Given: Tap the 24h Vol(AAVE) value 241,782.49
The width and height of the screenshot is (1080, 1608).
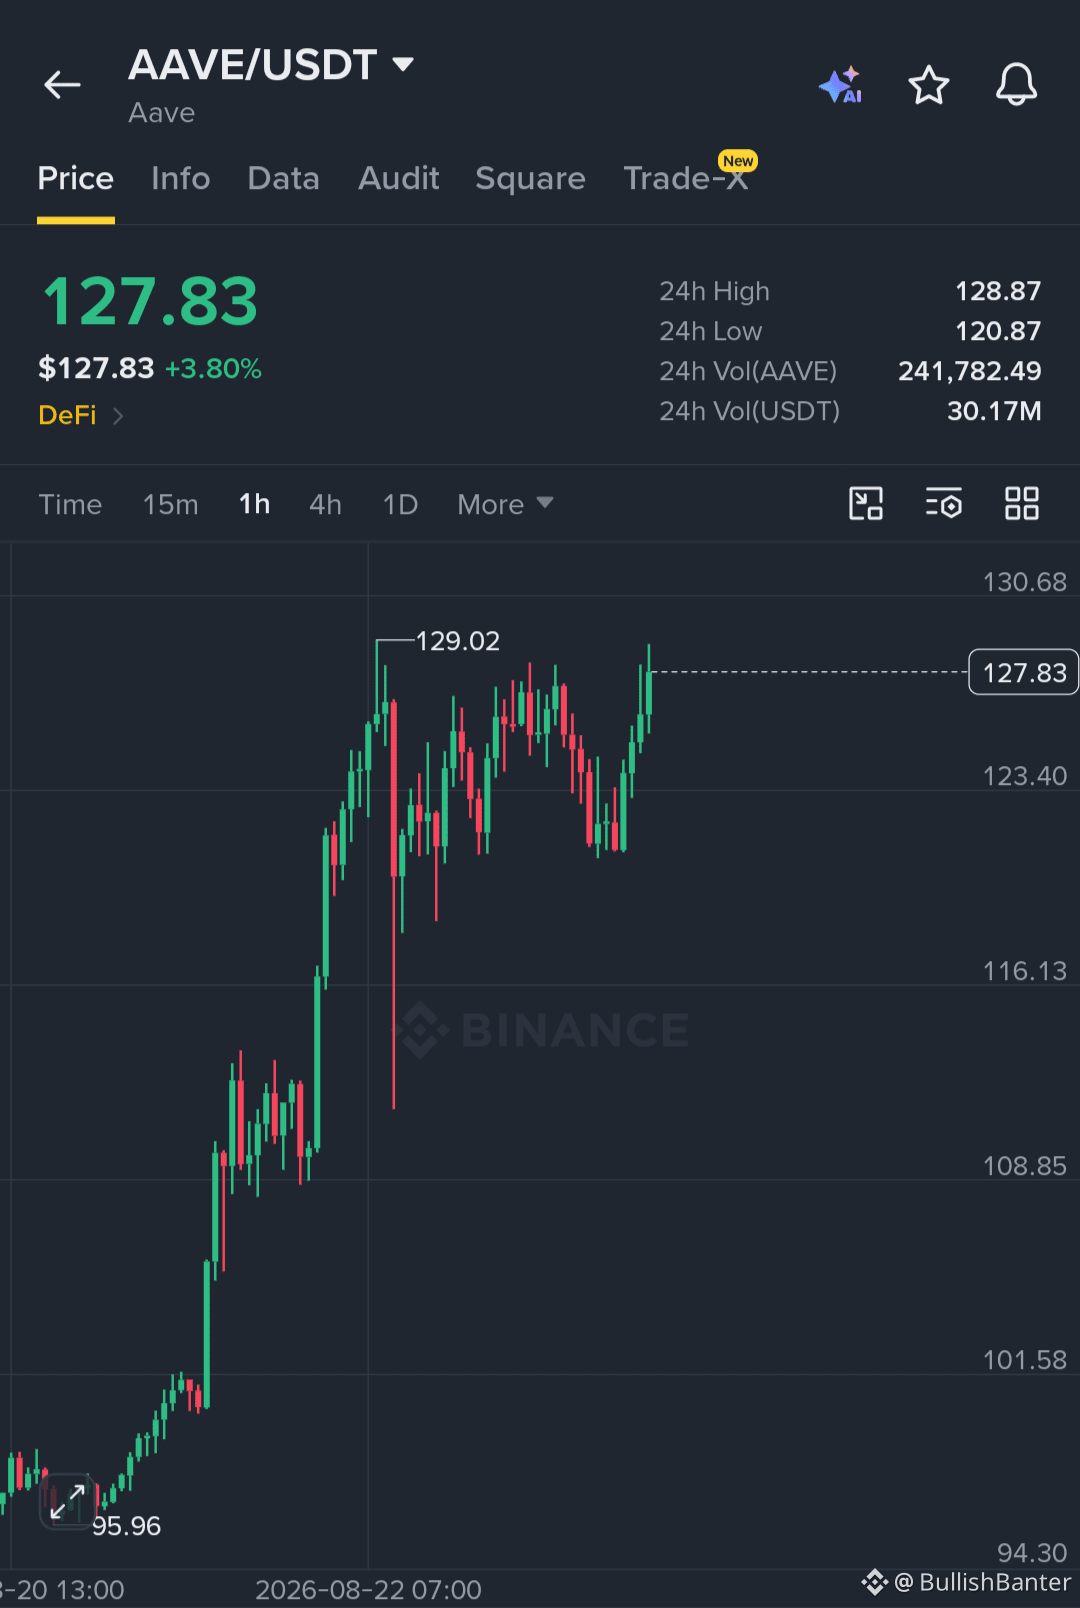Looking at the screenshot, I should [x=970, y=371].
